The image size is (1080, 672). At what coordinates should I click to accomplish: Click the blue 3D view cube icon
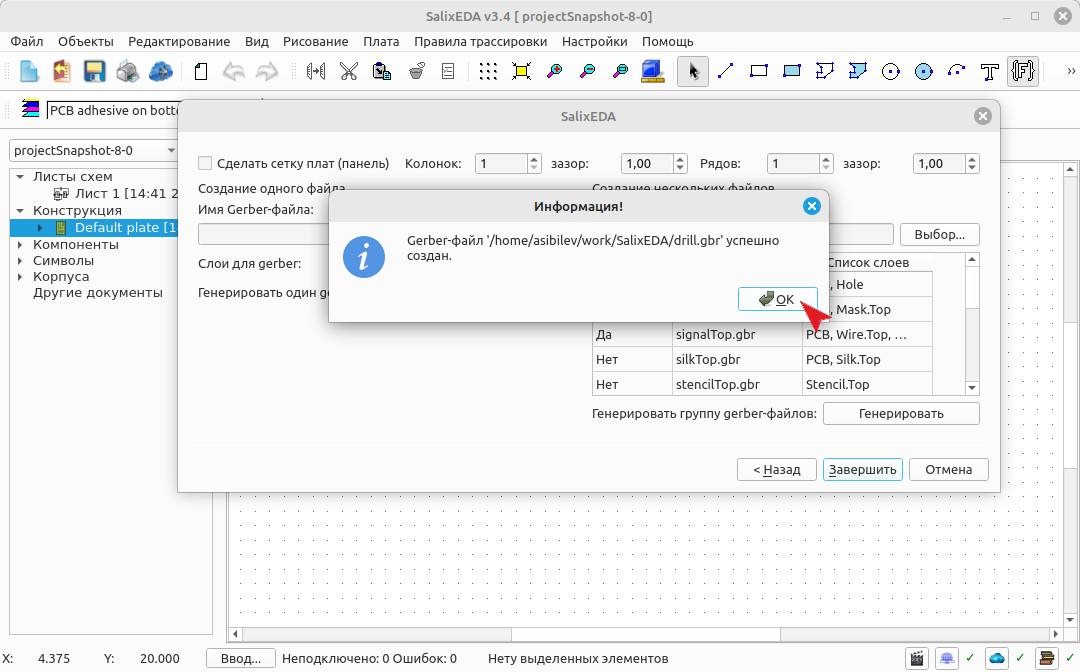(652, 71)
